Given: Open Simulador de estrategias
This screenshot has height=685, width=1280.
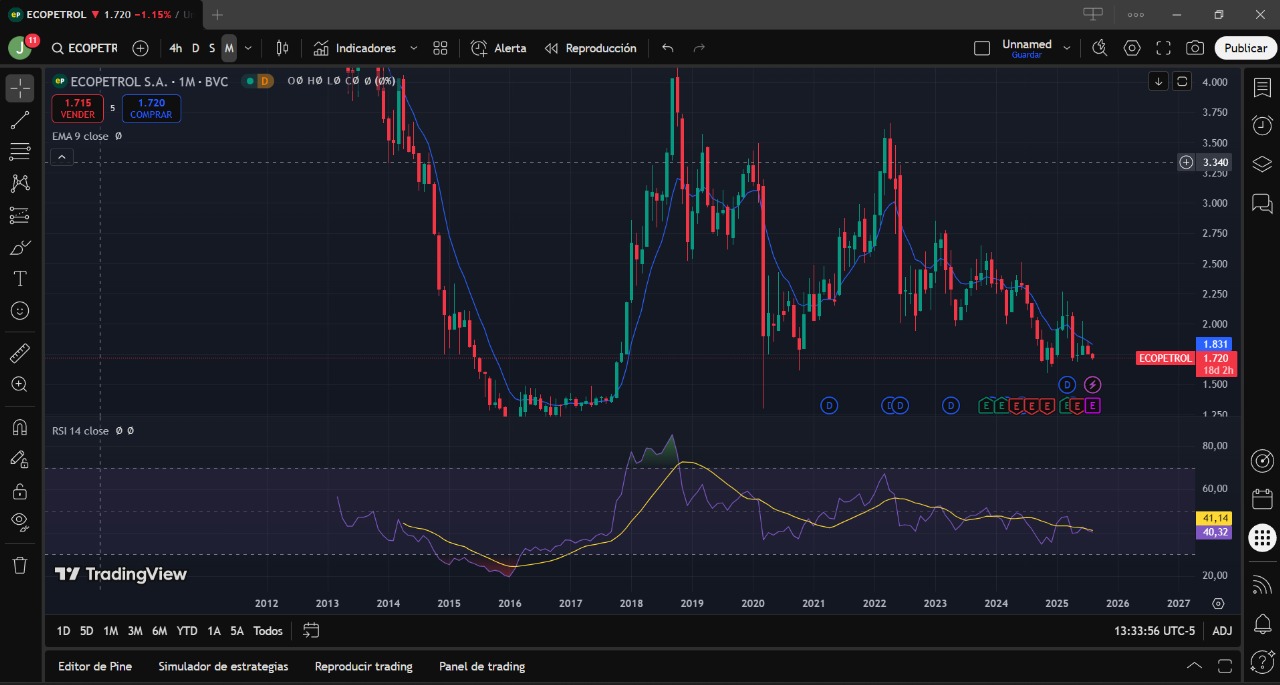Looking at the screenshot, I should [x=223, y=666].
